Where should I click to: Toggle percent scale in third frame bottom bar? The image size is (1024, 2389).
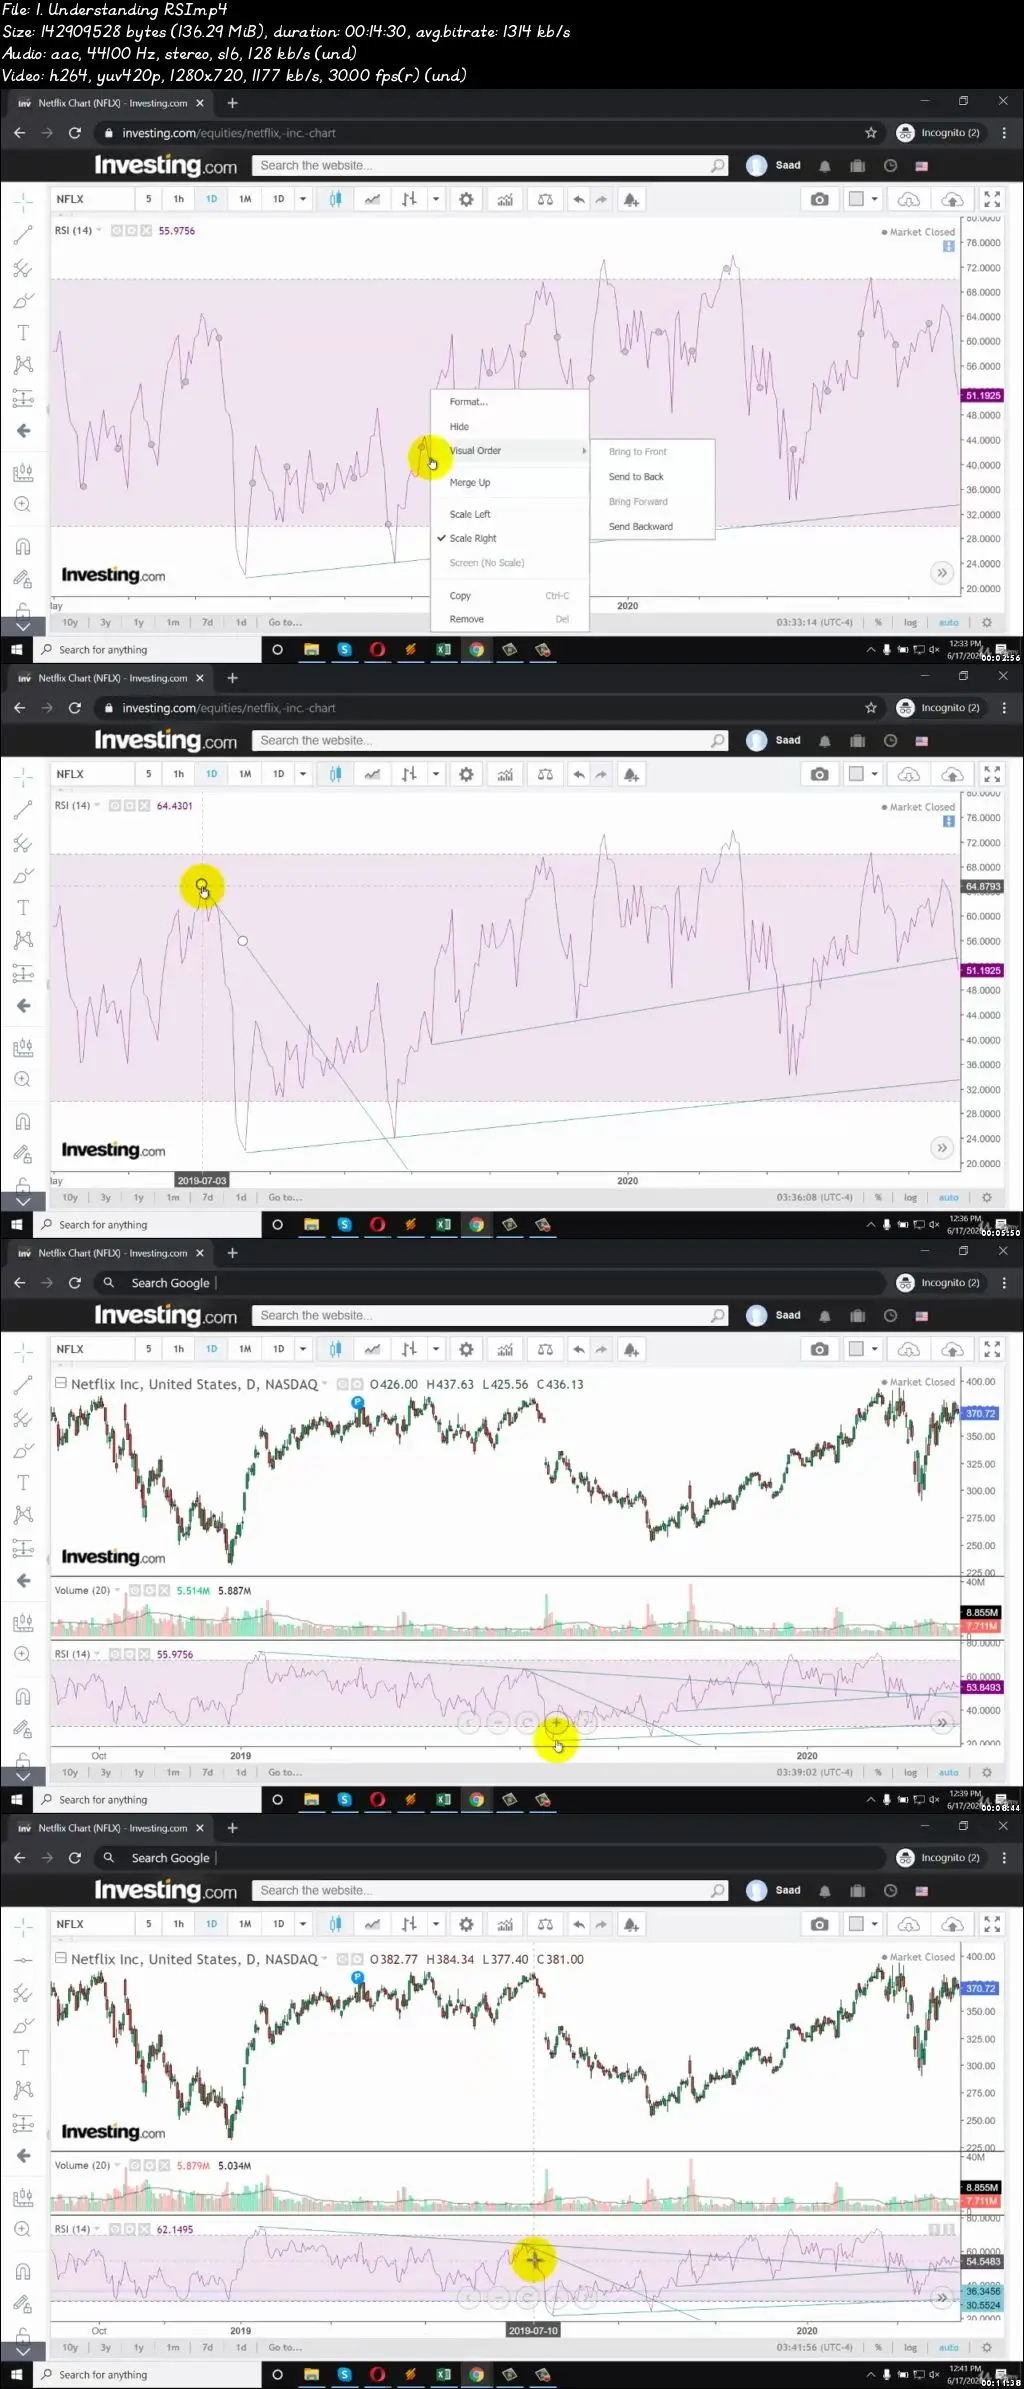click(878, 1772)
